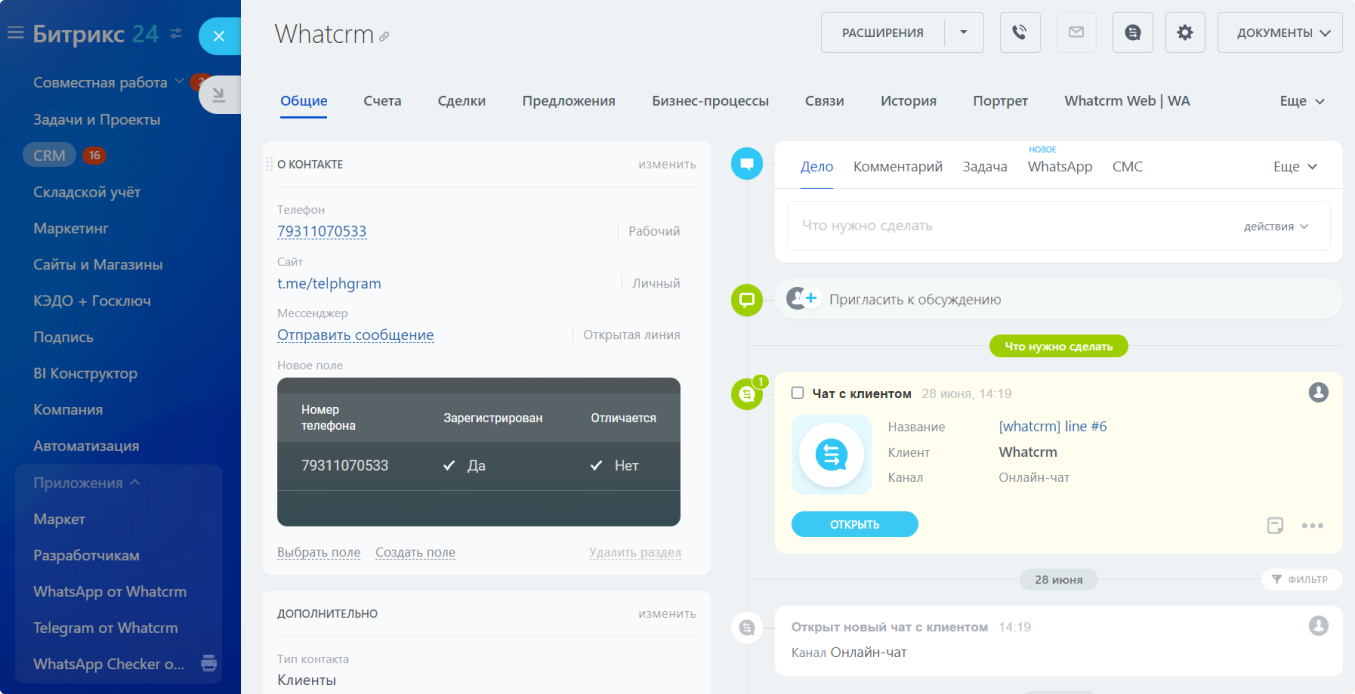Click the Отправить сообщение link
Viewport: 1355px width, 694px height.
pyautogui.click(x=355, y=335)
